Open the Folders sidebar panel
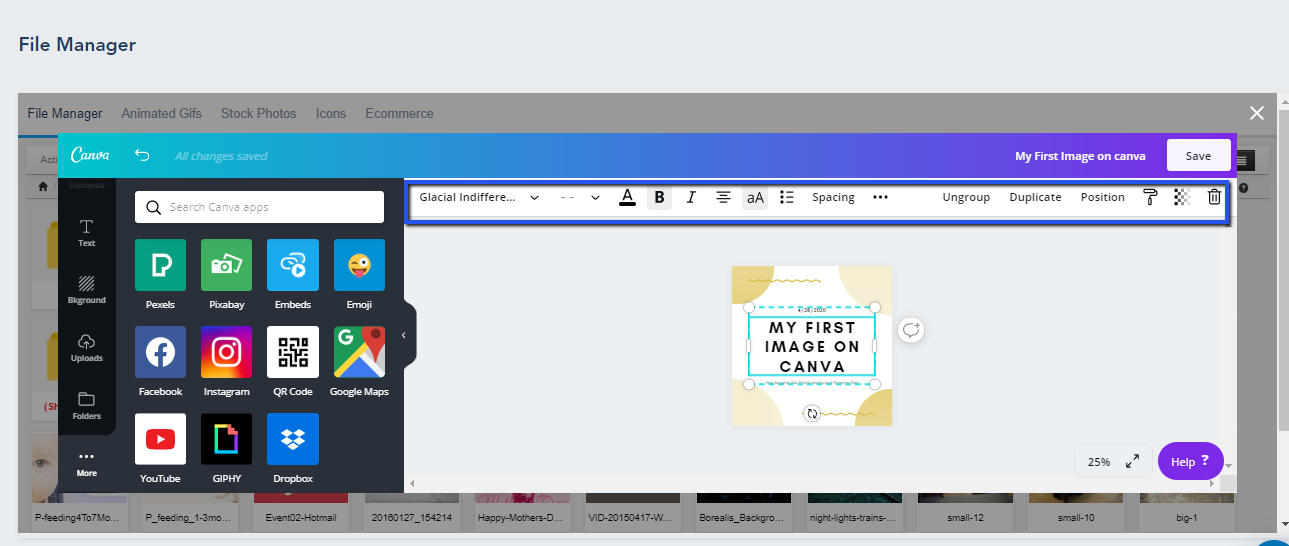 point(87,406)
